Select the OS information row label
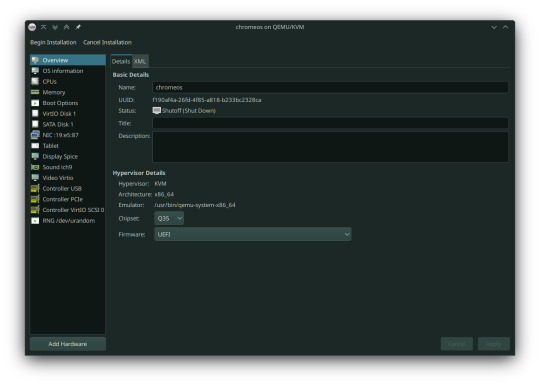540x385 pixels. [63, 71]
